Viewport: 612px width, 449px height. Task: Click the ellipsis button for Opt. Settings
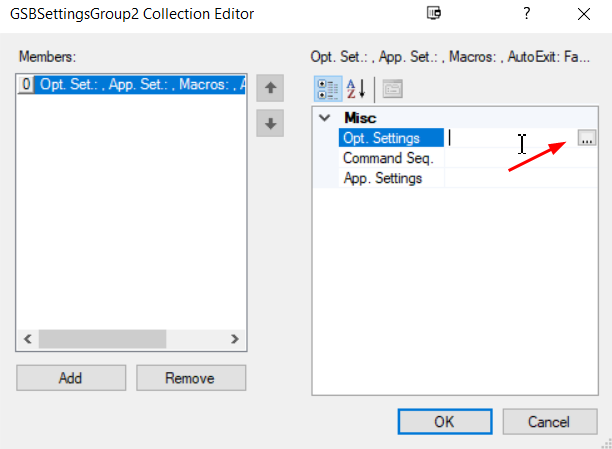coord(586,139)
